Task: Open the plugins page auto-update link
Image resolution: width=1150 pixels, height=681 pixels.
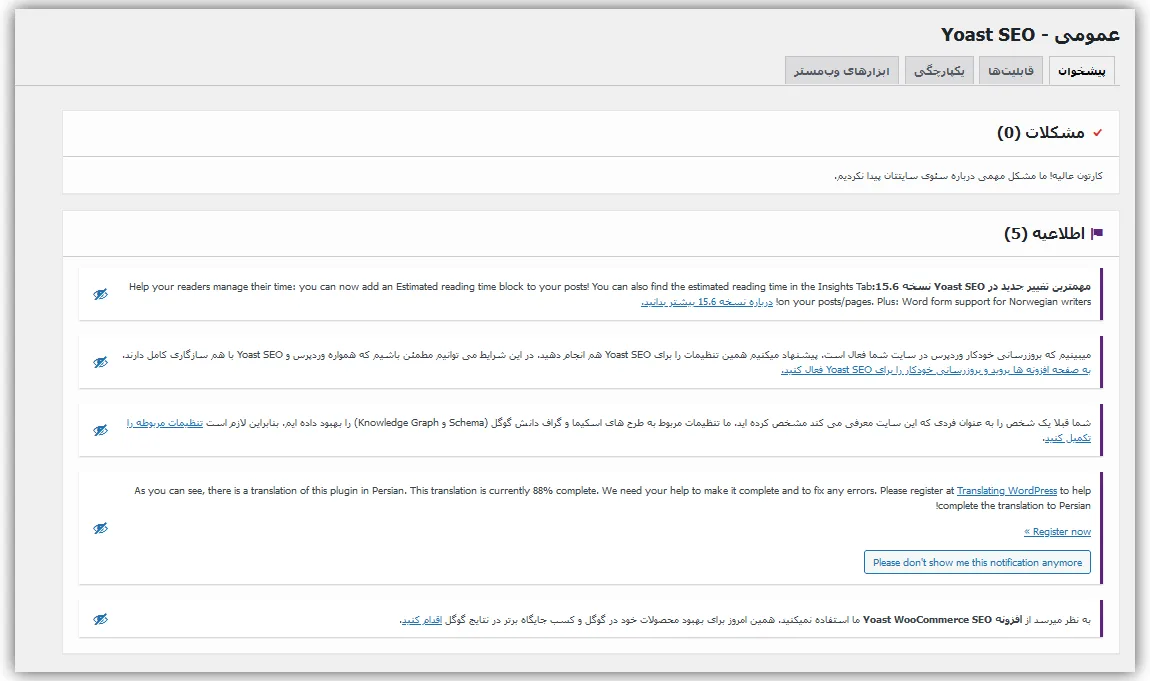Action: pos(936,370)
